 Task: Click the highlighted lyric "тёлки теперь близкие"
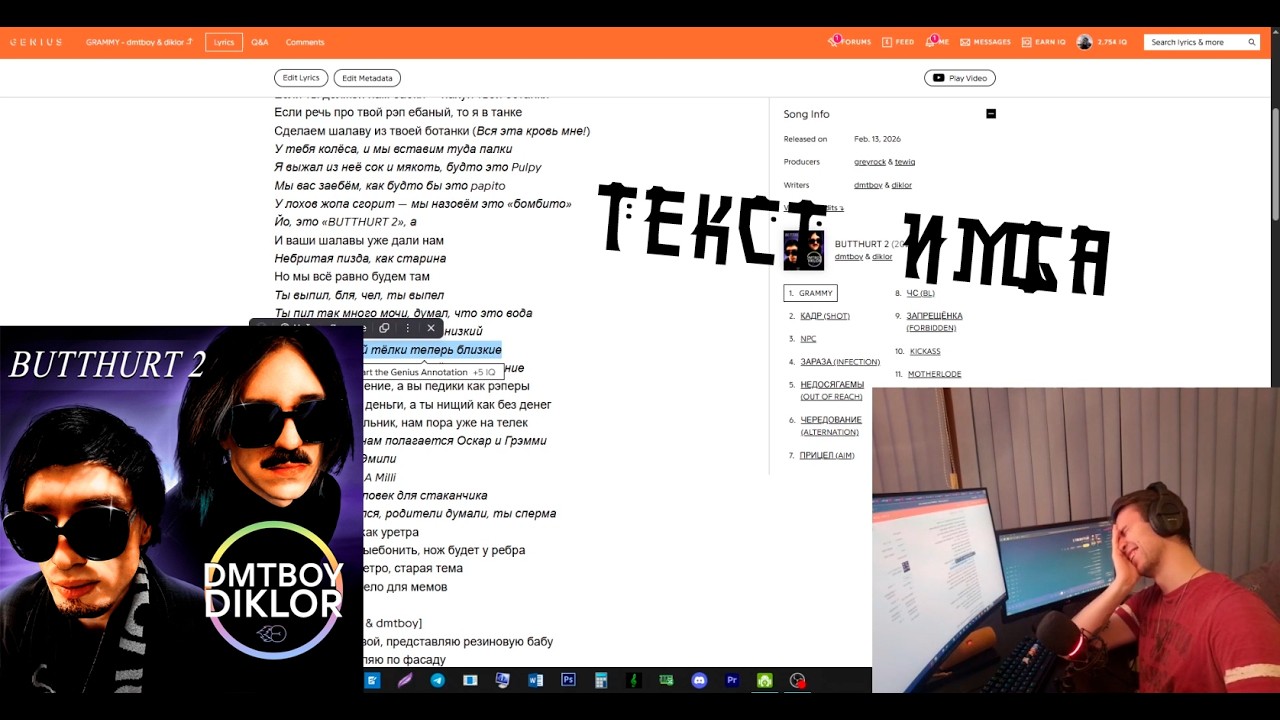tap(436, 349)
